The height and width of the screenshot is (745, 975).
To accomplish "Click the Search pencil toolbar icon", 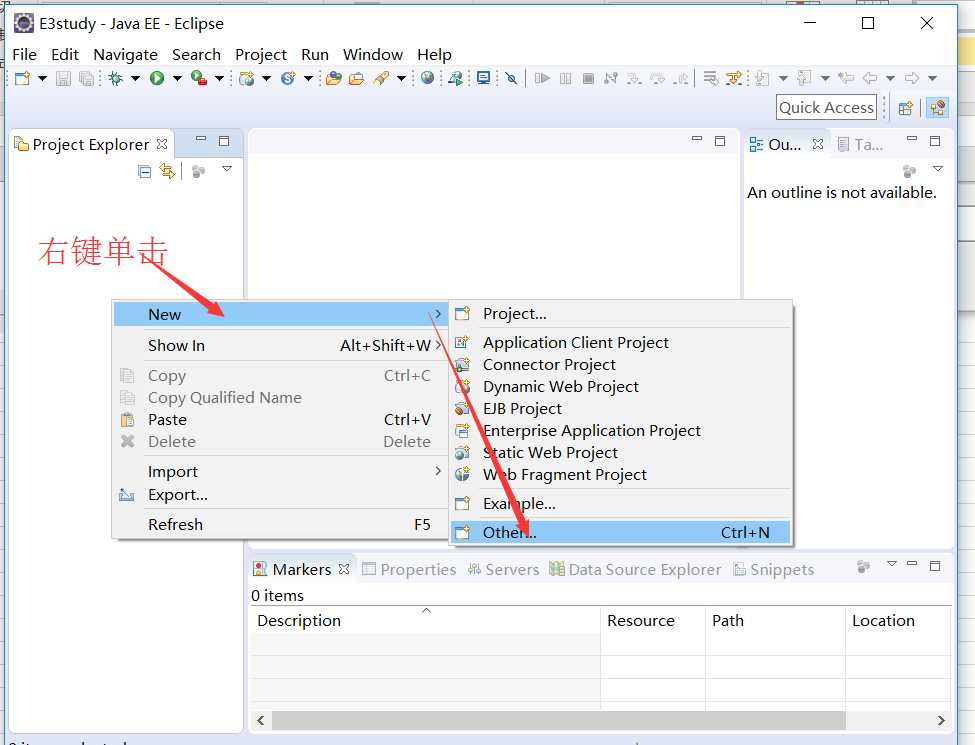I will pos(381,78).
